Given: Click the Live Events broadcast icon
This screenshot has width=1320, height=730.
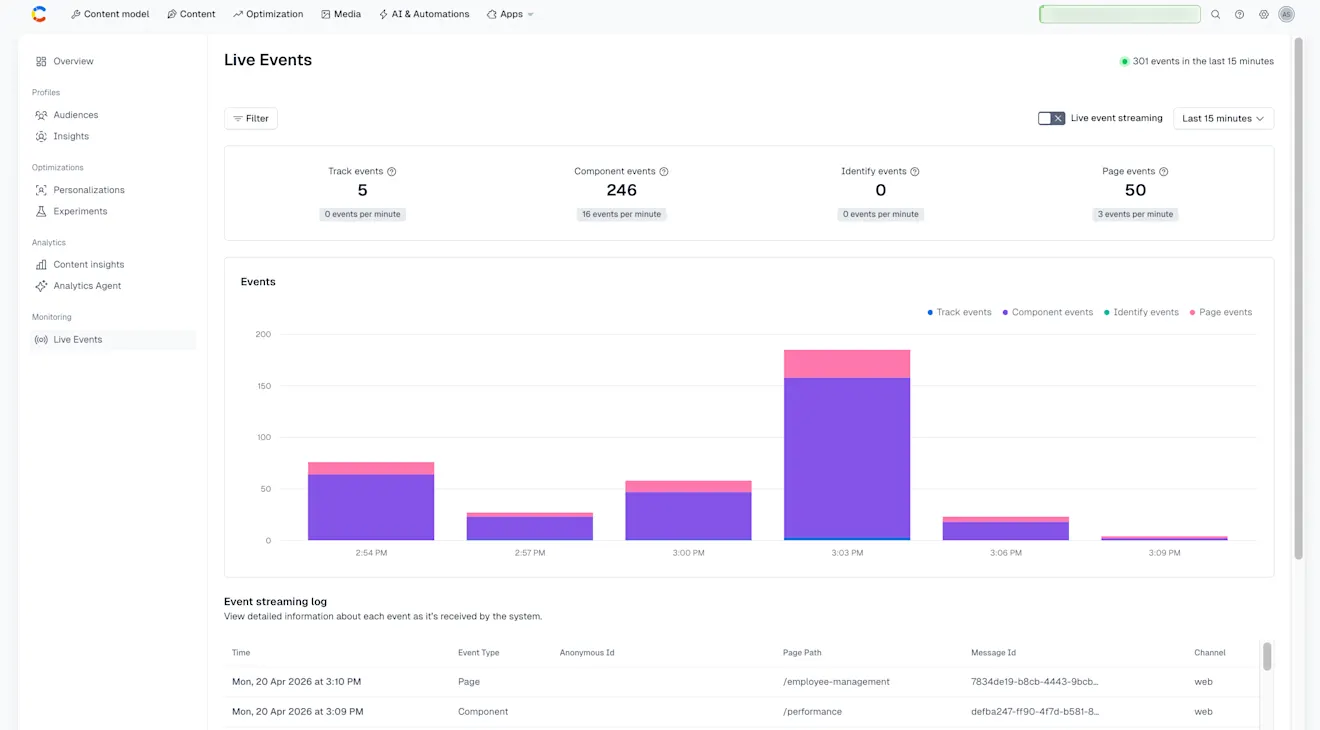Looking at the screenshot, I should 41,339.
